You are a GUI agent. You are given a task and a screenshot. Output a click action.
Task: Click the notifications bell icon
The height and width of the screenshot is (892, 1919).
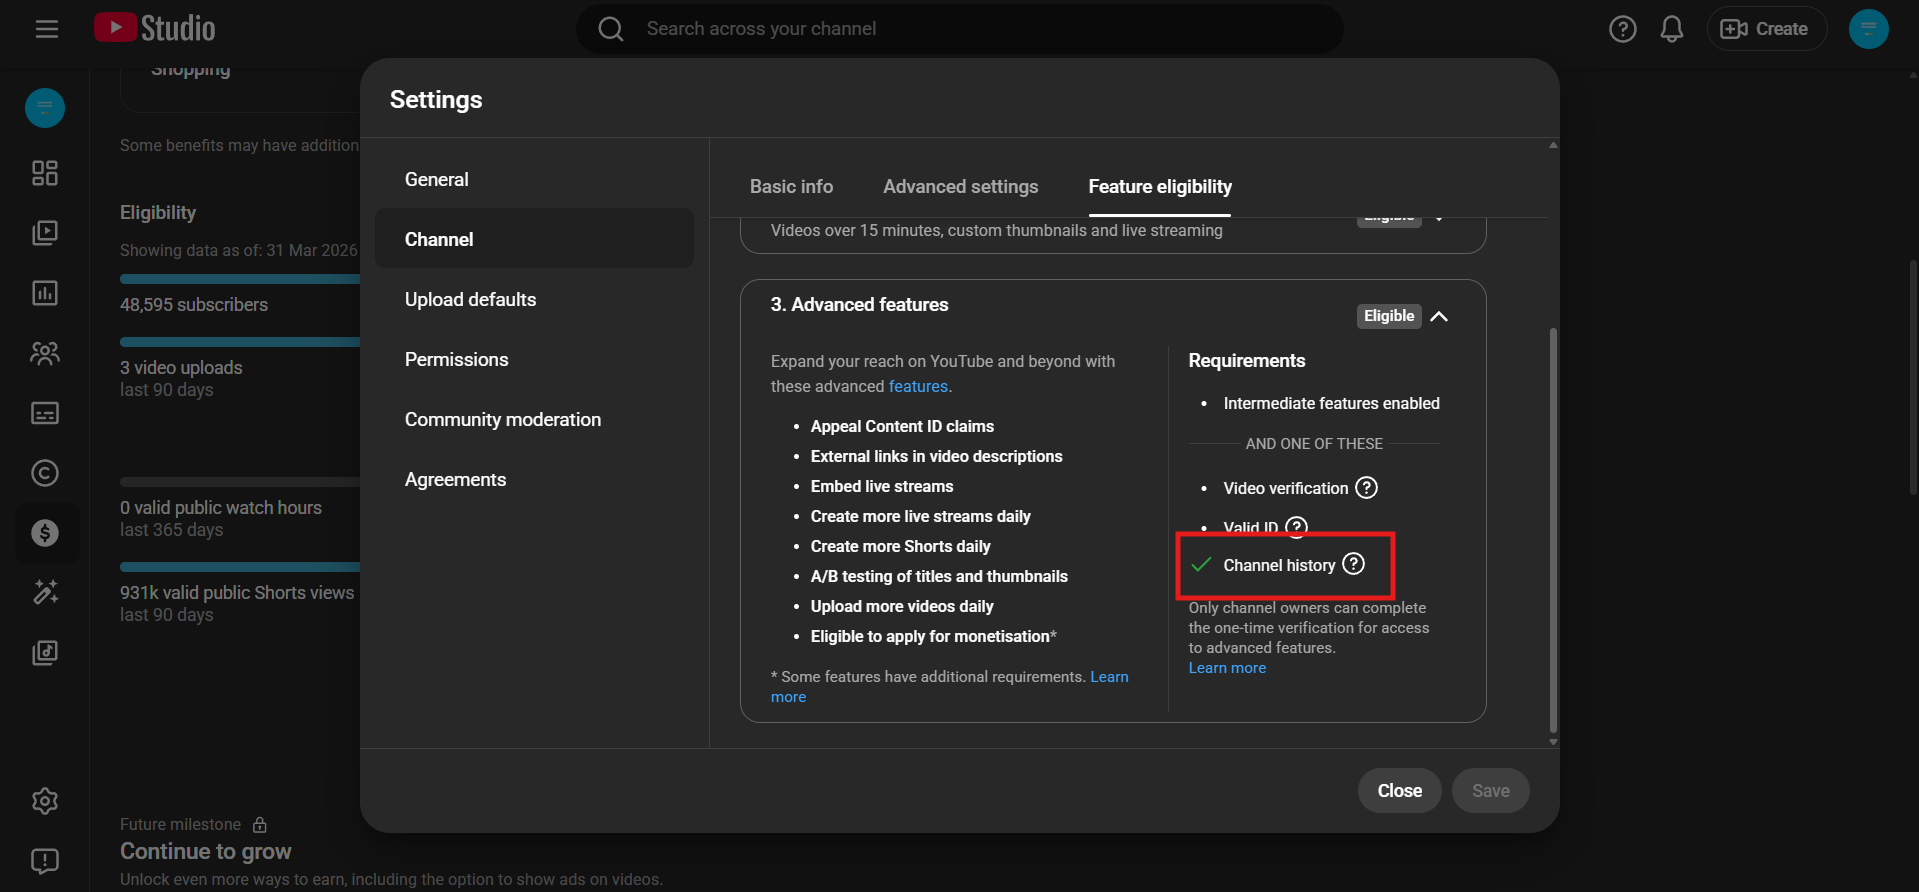pyautogui.click(x=1671, y=29)
